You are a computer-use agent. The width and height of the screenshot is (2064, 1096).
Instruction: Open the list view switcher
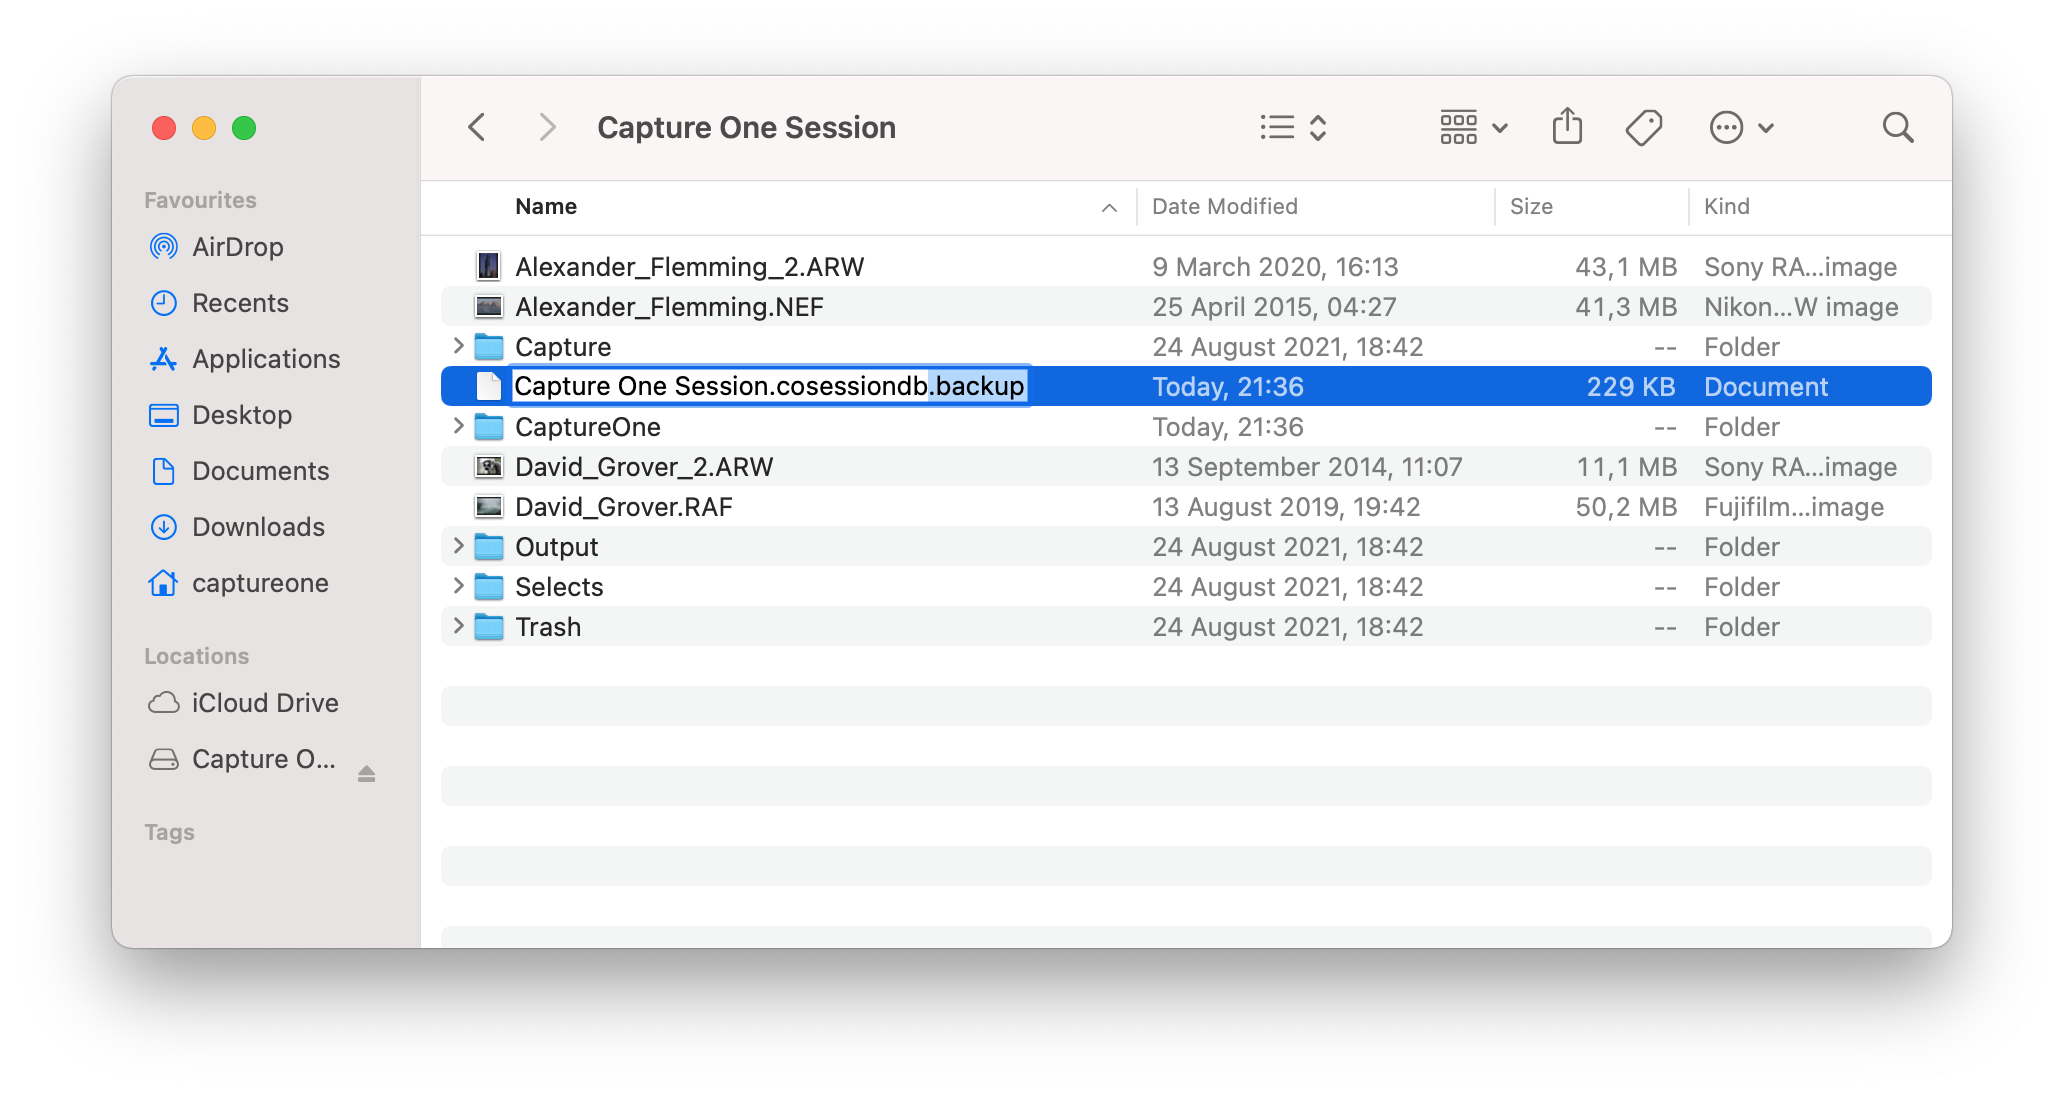pos(1292,127)
